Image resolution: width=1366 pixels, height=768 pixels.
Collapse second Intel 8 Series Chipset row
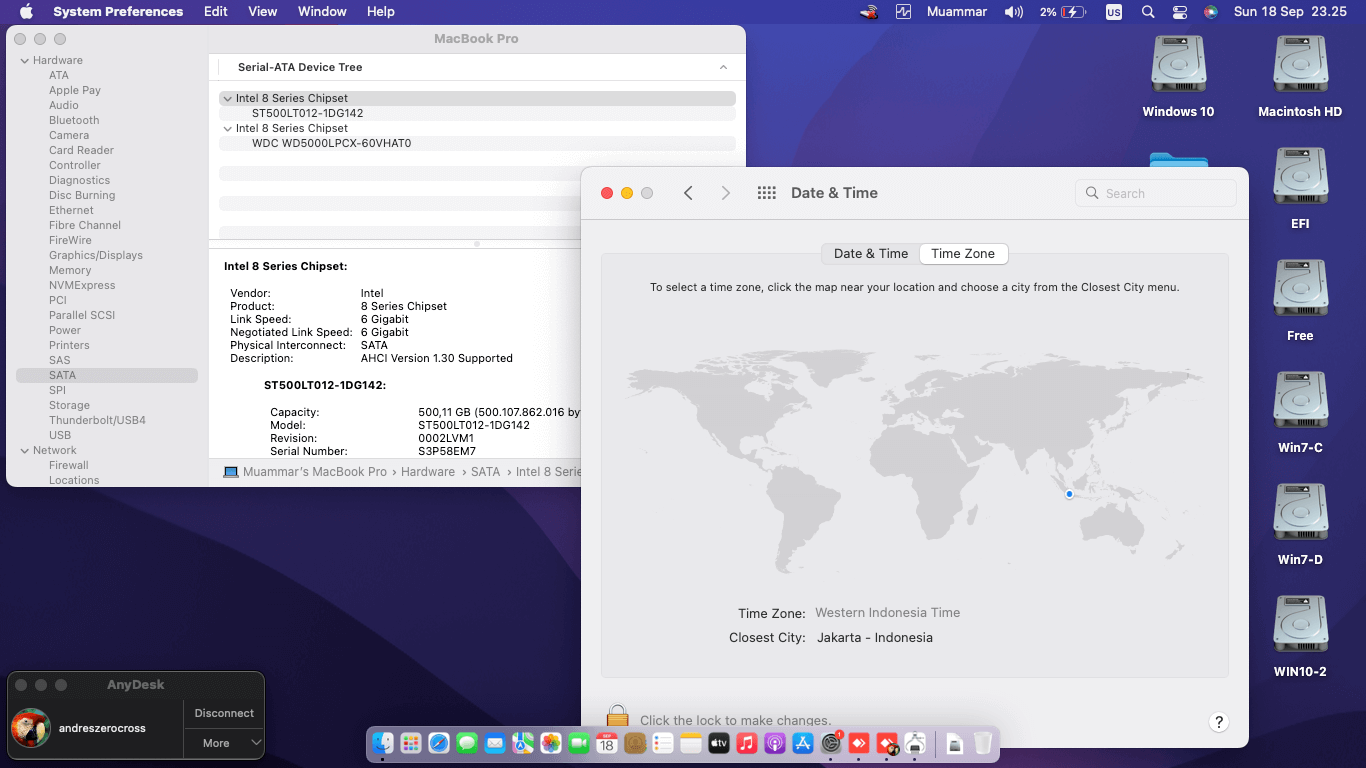point(227,128)
